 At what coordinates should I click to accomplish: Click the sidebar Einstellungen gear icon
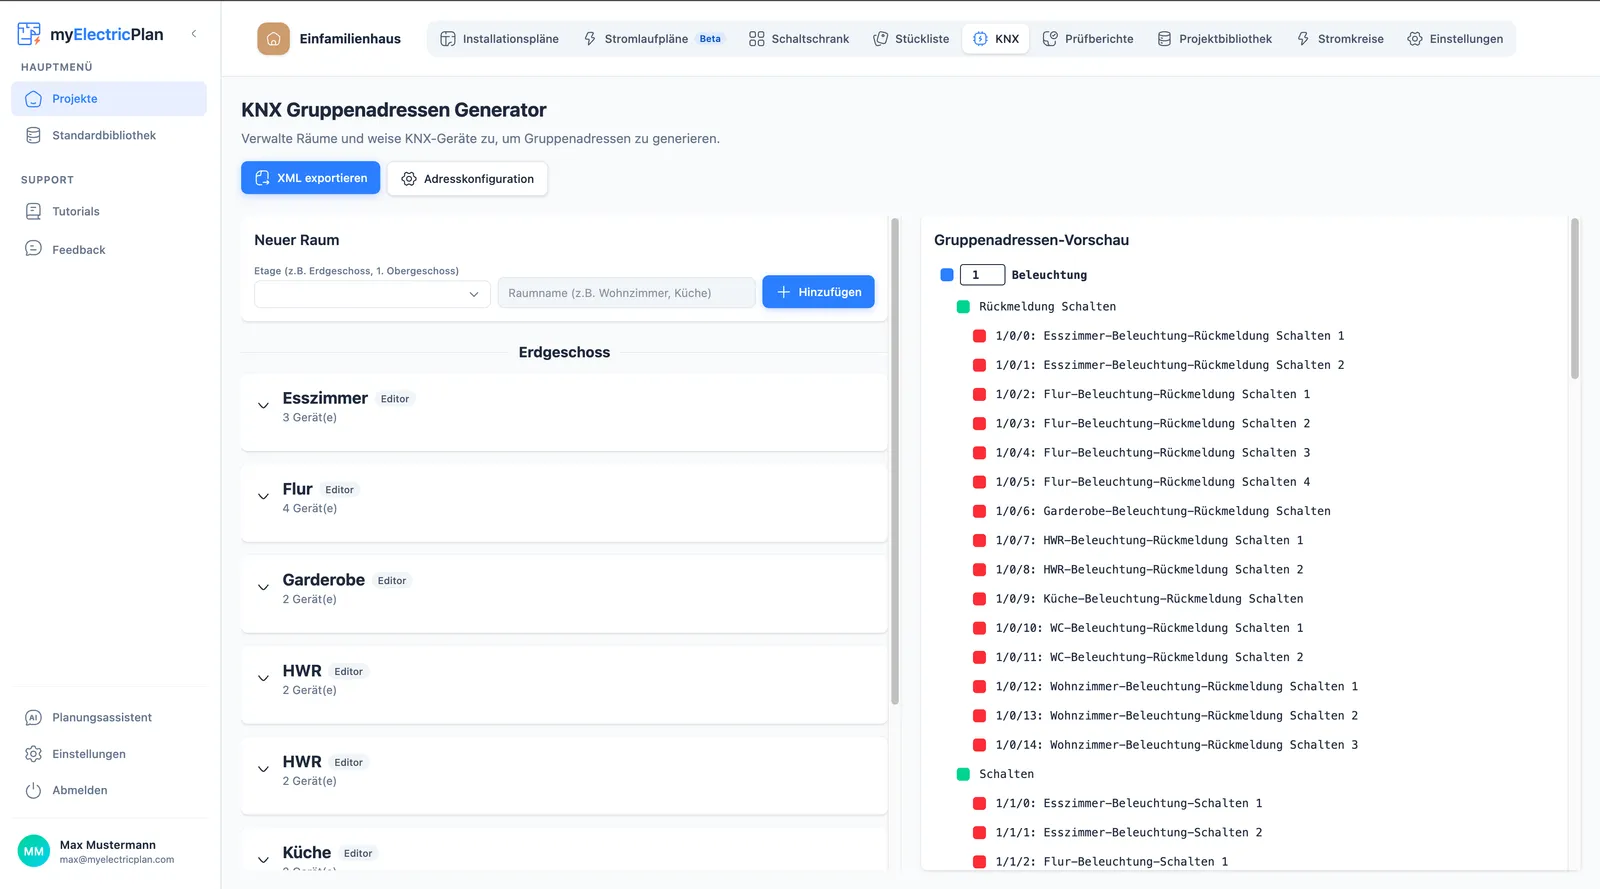pyautogui.click(x=33, y=754)
